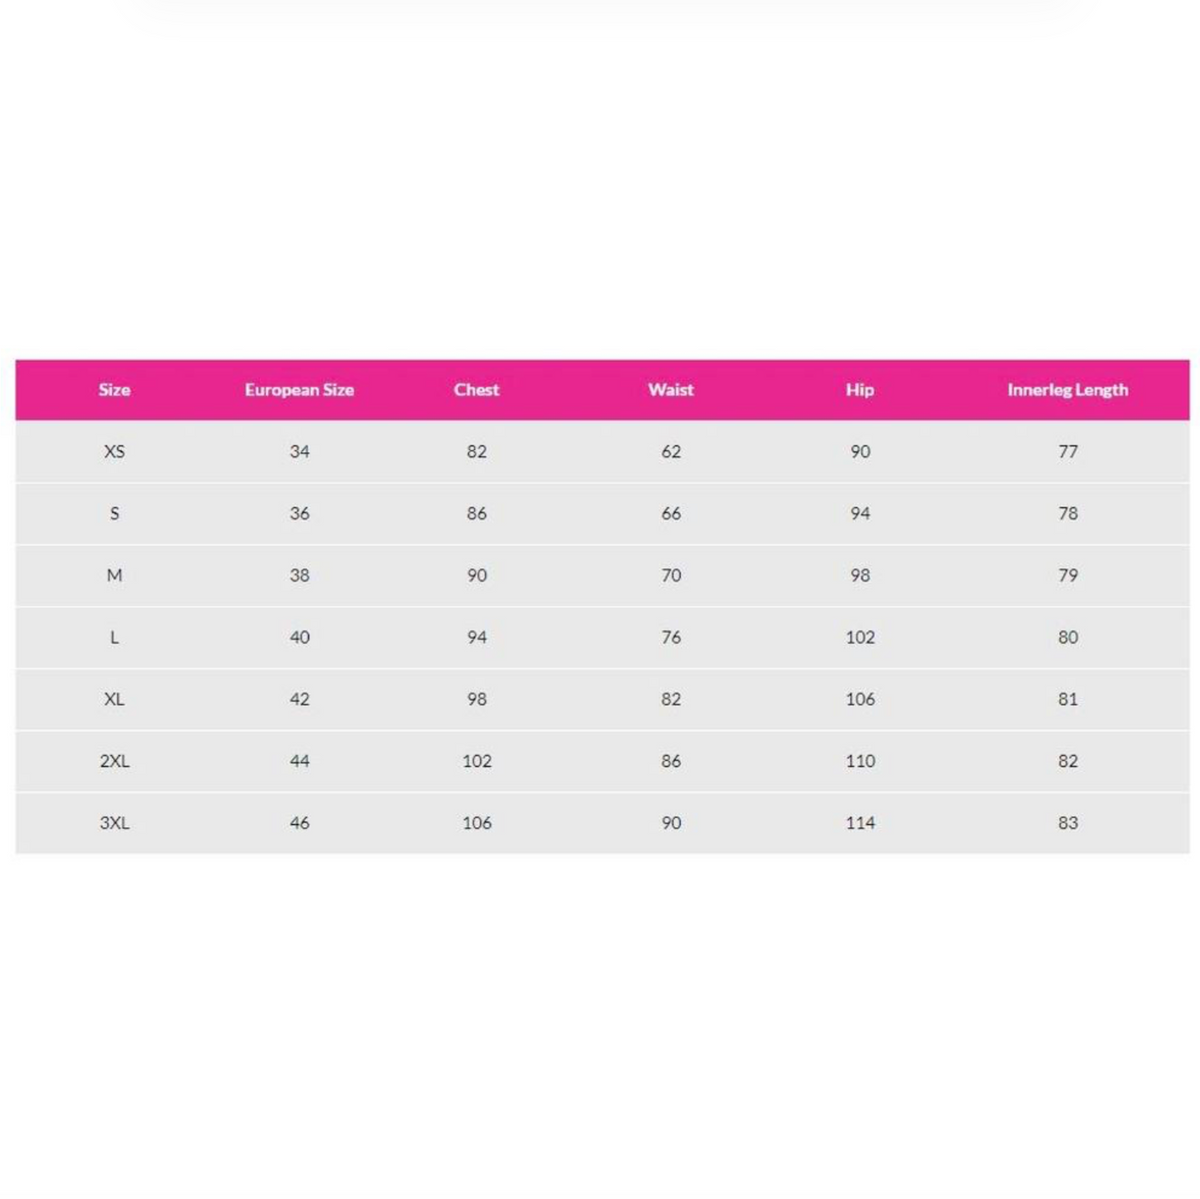Click the Size column header
Viewport: 1200px width, 1199px height.
coord(114,390)
